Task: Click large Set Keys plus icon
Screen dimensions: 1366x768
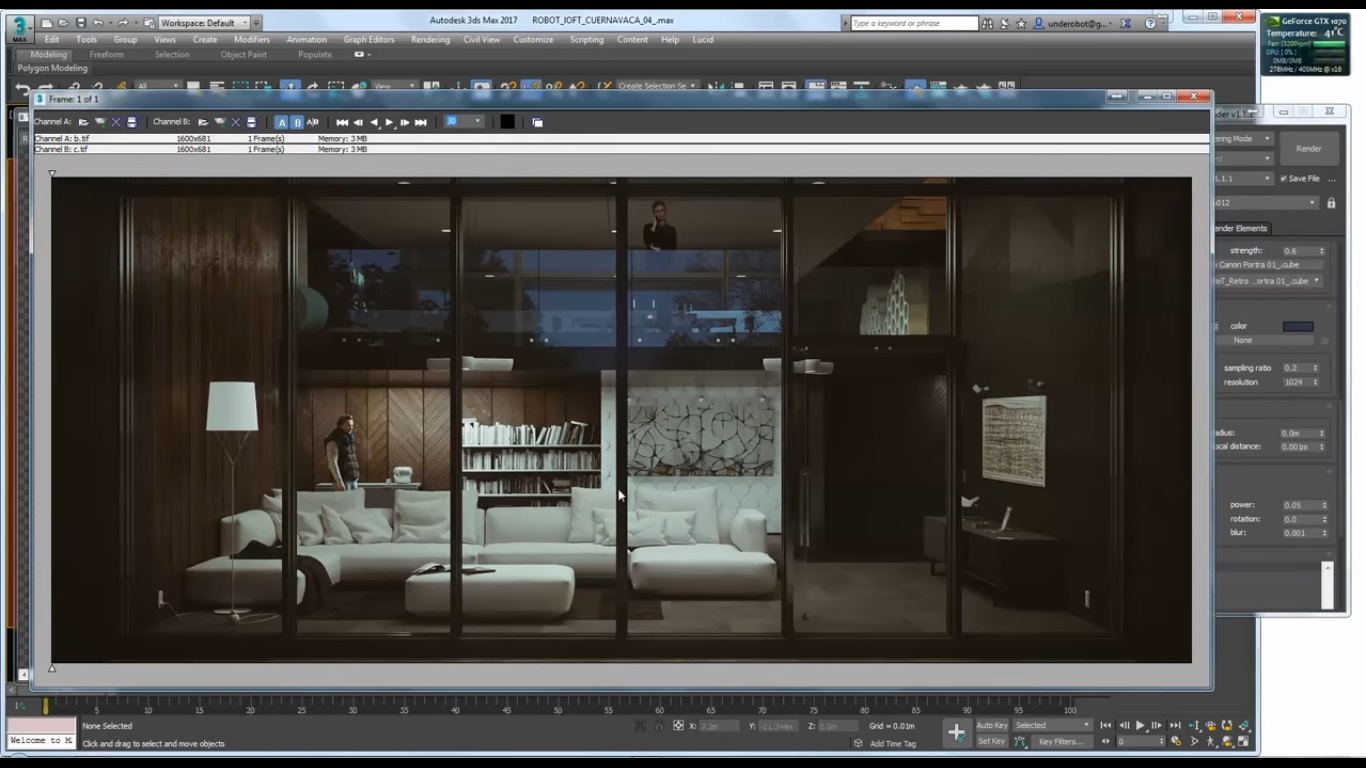Action: [956, 733]
